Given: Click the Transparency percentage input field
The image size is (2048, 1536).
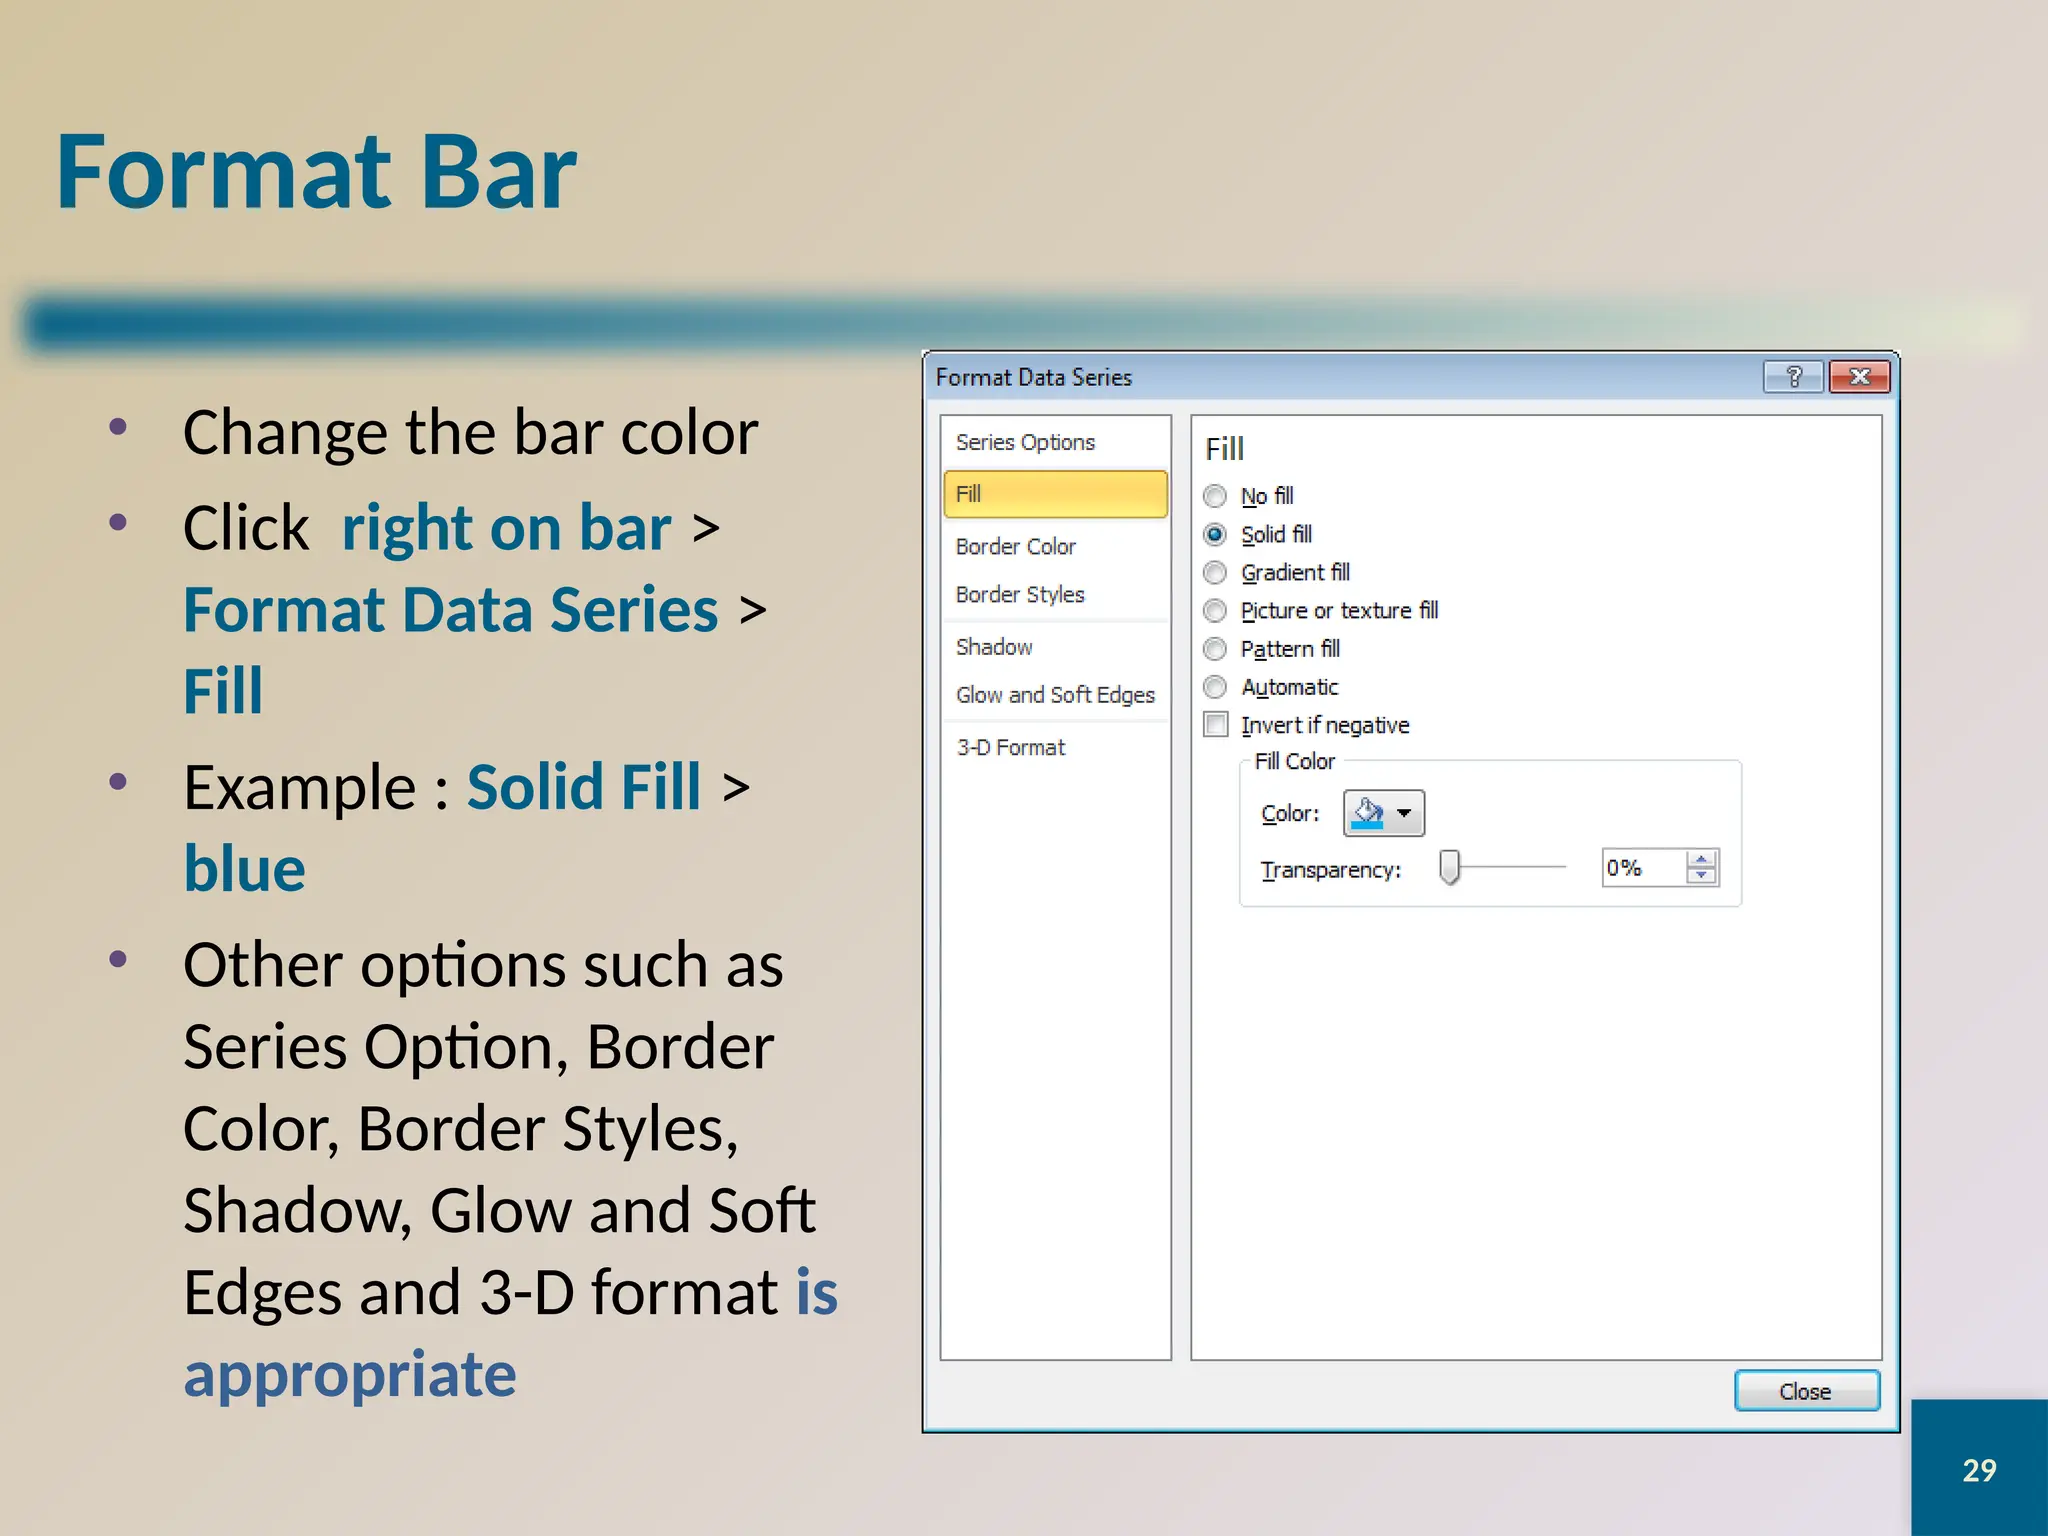Looking at the screenshot, I should pos(1643,867).
